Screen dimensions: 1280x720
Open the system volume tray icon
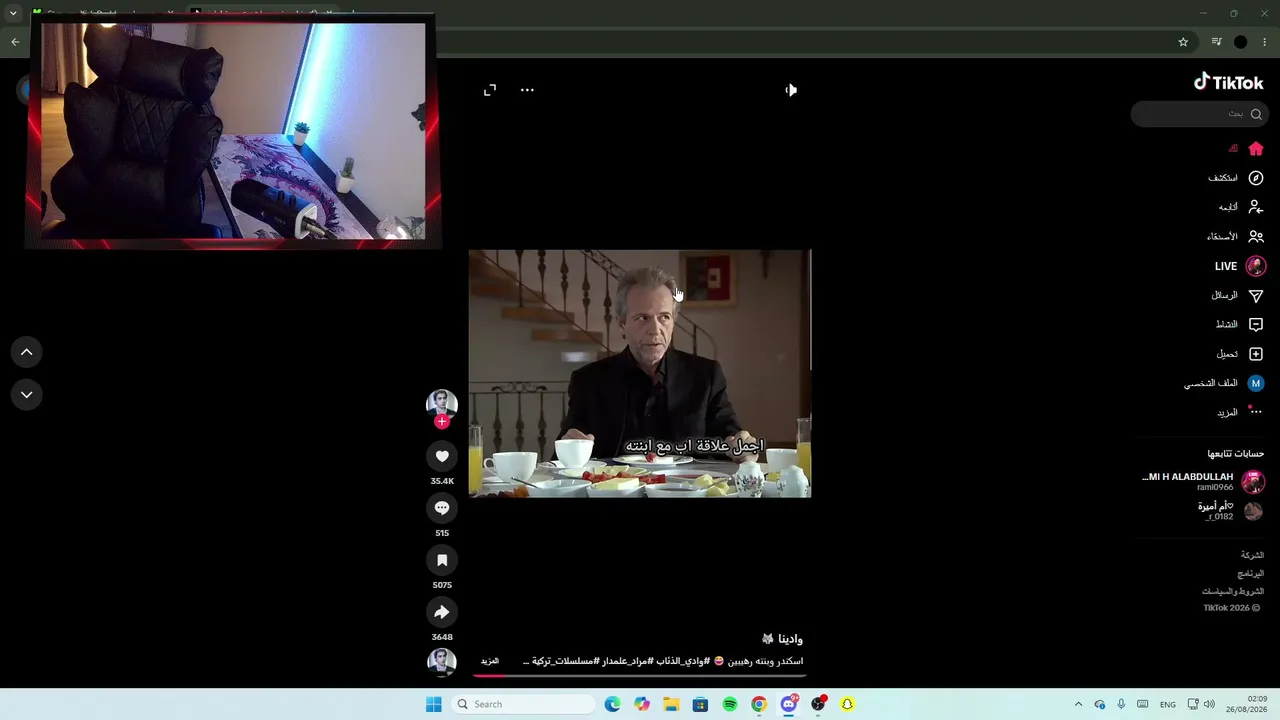pyautogui.click(x=1209, y=704)
